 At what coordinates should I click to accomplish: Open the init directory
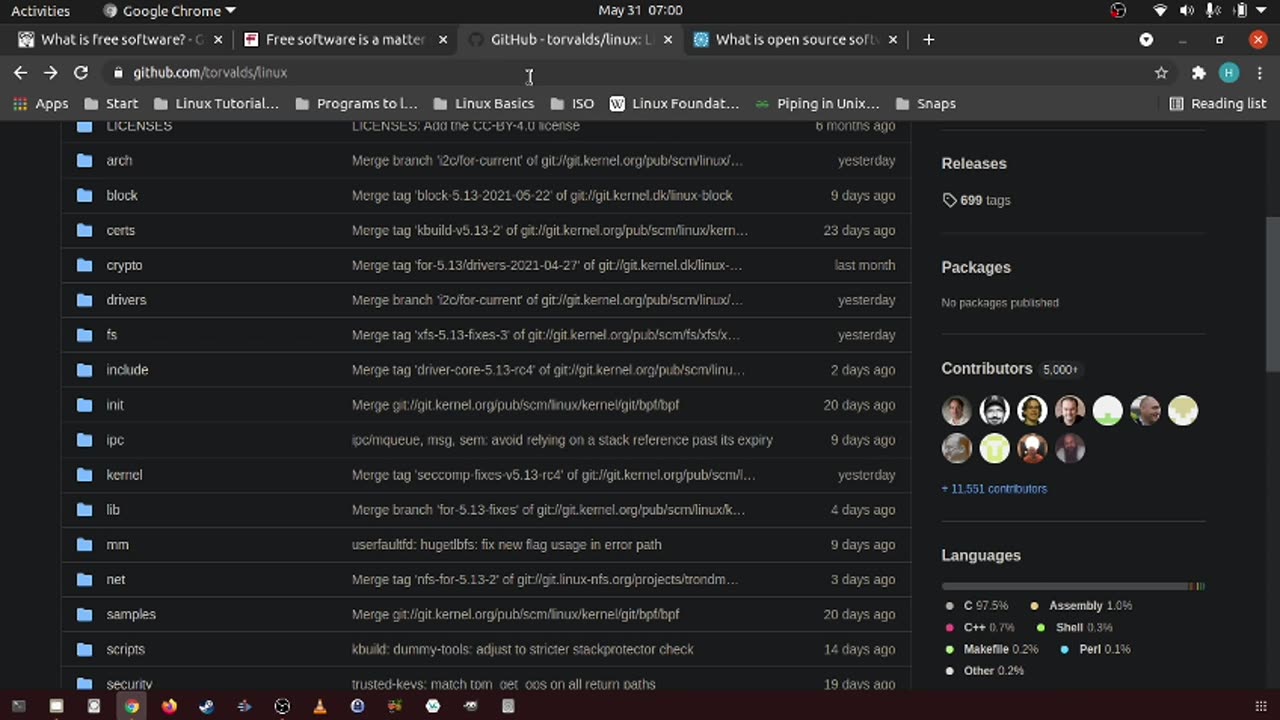click(x=115, y=405)
